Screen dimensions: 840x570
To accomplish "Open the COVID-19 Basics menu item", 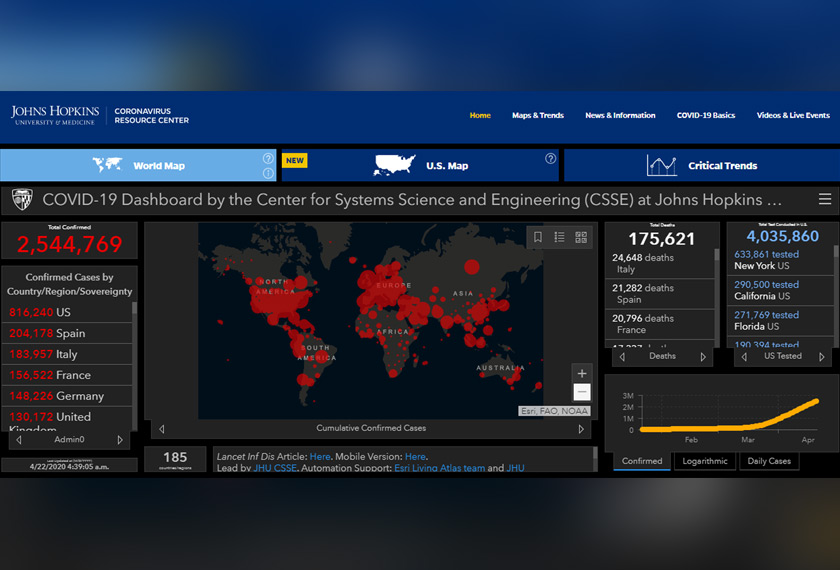I will (705, 115).
